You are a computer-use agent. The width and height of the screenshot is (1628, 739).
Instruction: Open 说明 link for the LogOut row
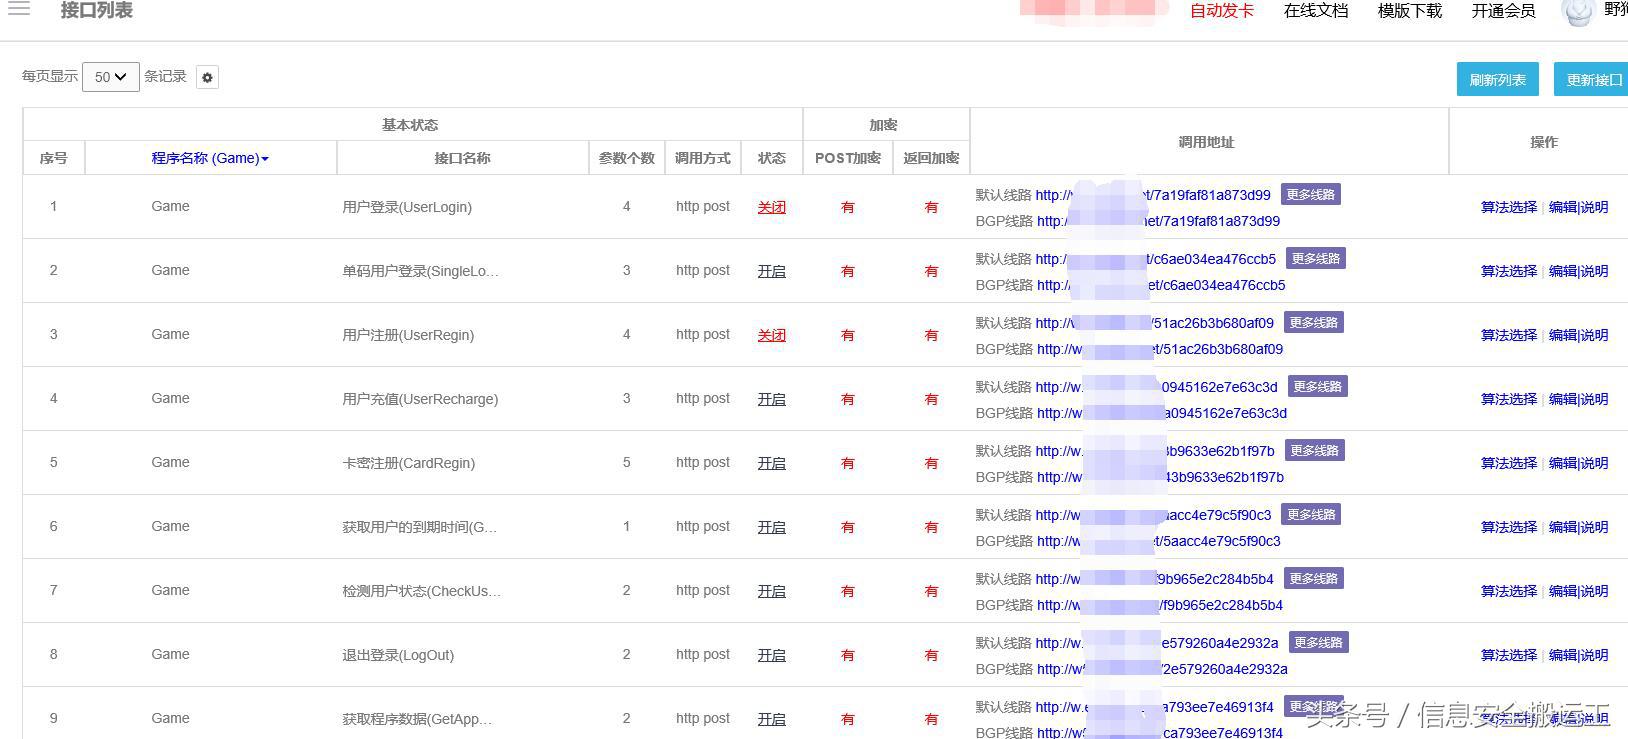pos(1595,655)
